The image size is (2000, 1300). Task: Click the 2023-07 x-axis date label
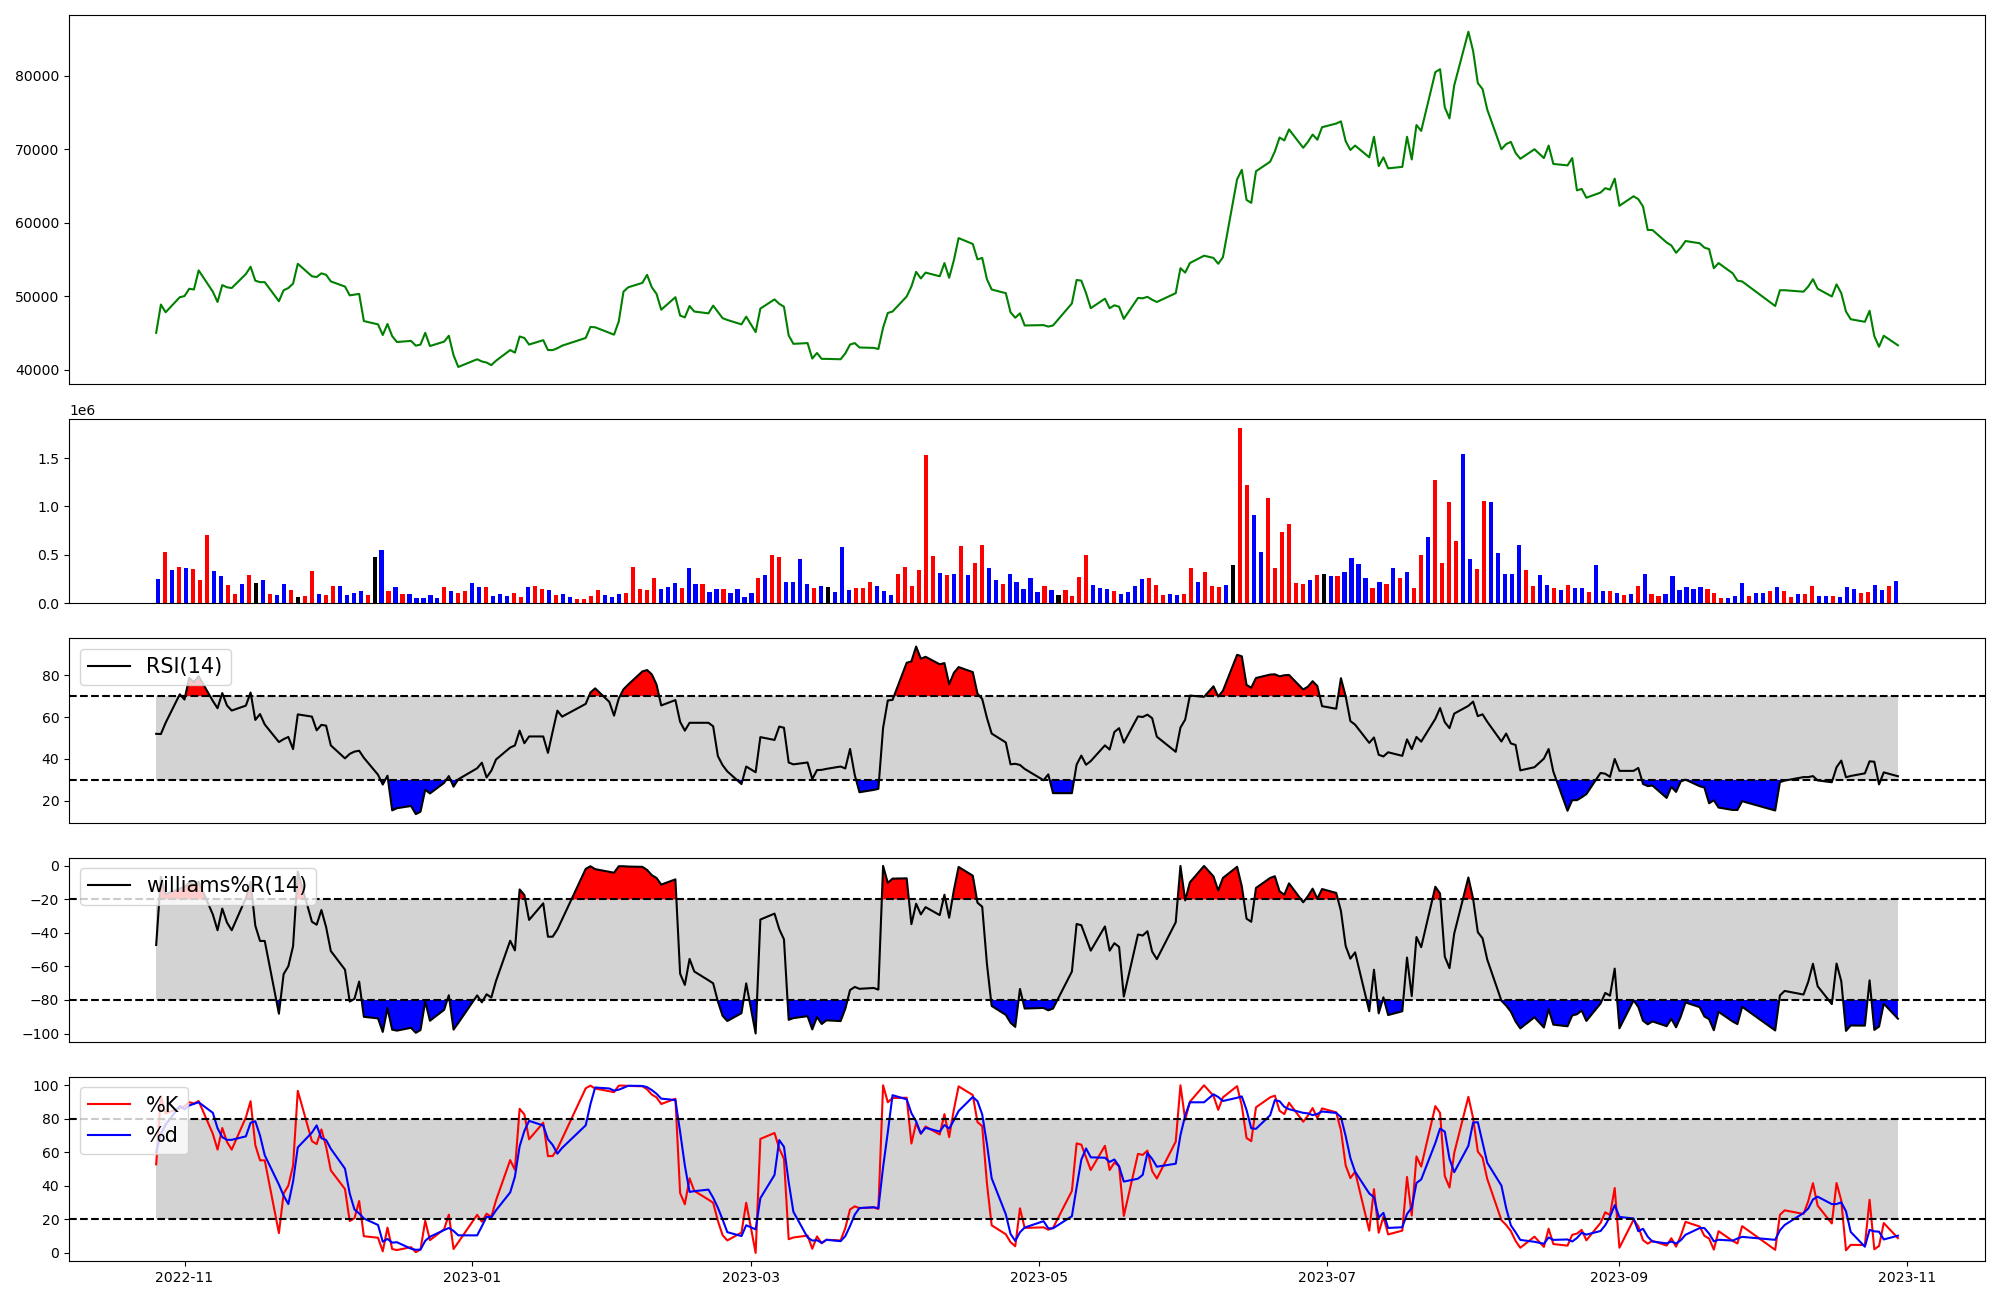click(x=1327, y=1277)
